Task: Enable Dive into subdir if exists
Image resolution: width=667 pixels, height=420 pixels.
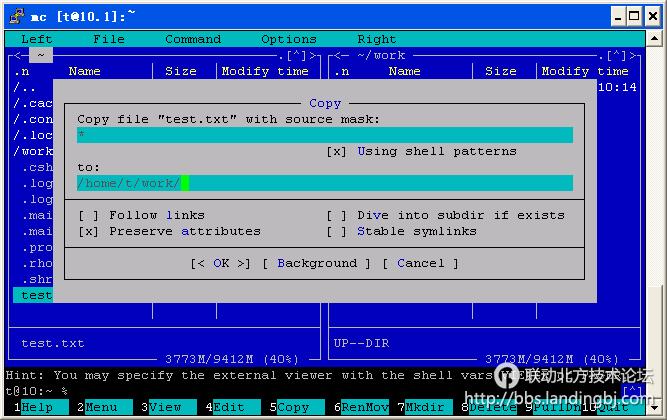Action: pyautogui.click(x=338, y=215)
